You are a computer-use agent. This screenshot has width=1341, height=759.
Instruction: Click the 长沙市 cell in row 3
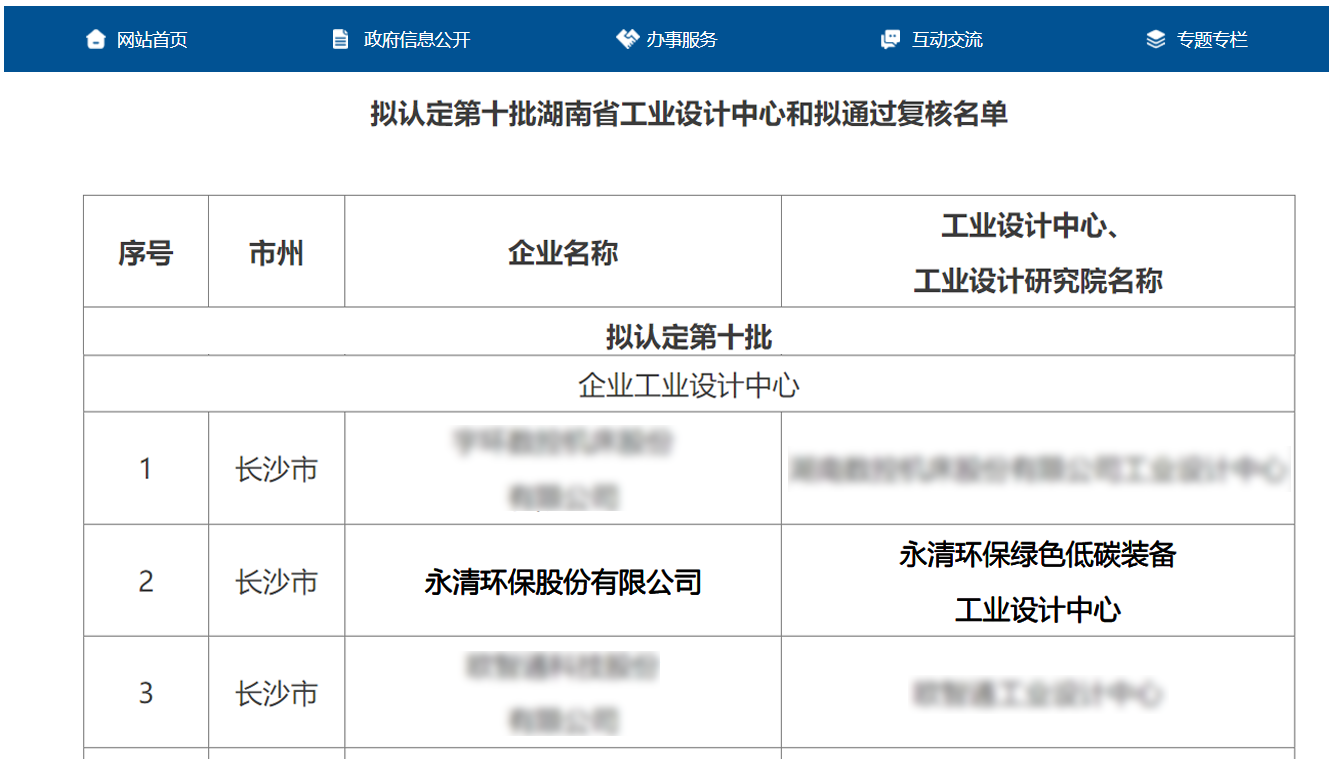276,693
